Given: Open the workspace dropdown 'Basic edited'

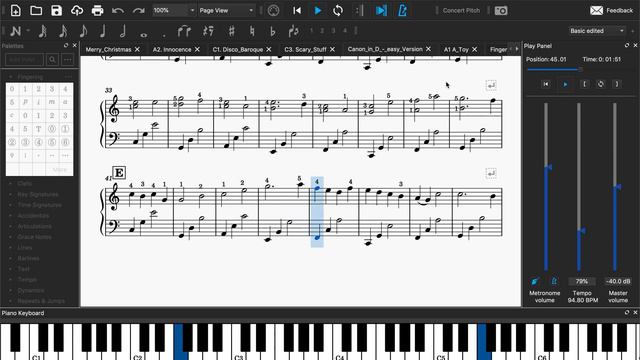Looking at the screenshot, I should point(598,31).
